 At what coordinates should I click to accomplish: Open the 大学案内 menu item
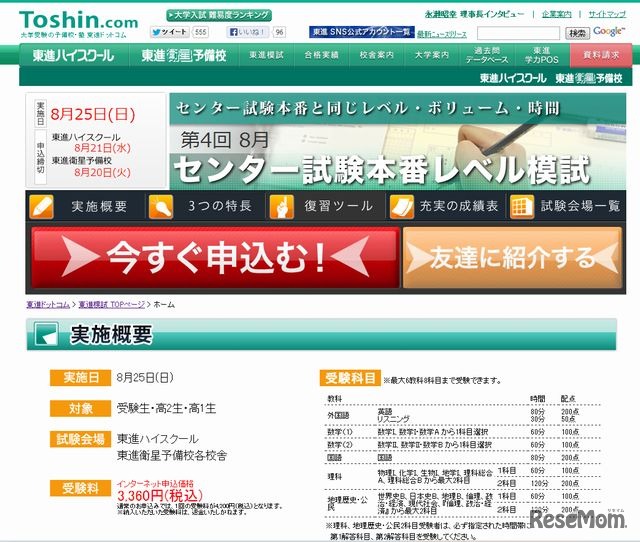432,55
